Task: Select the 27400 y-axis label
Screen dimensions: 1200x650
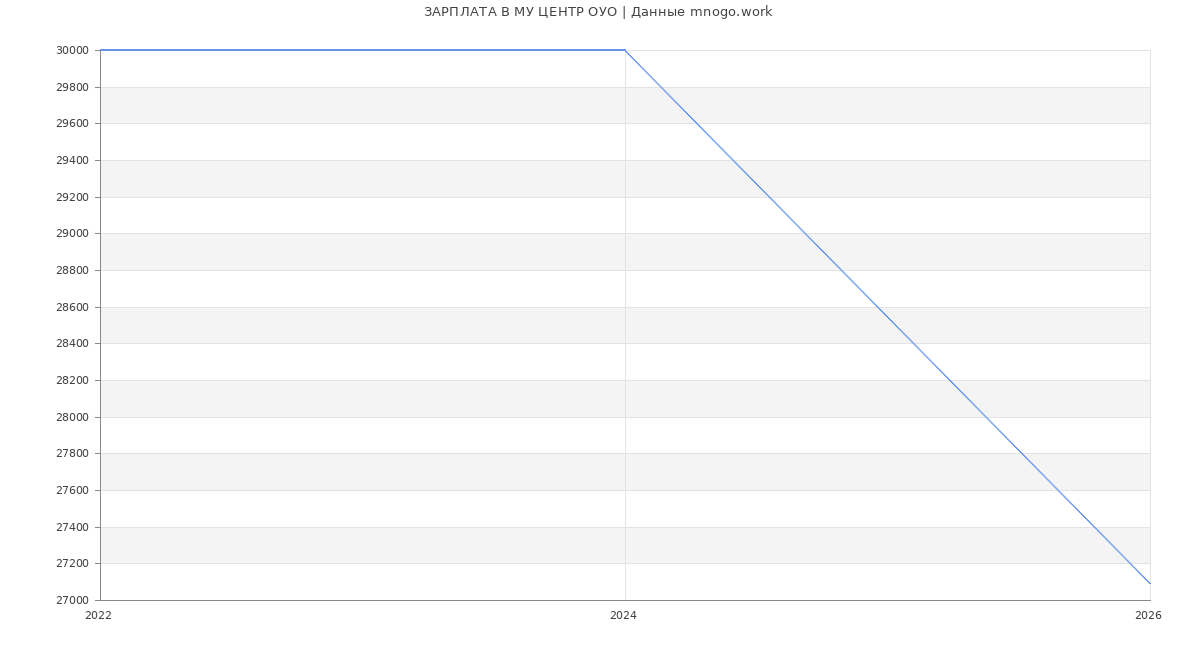Action: [72, 527]
